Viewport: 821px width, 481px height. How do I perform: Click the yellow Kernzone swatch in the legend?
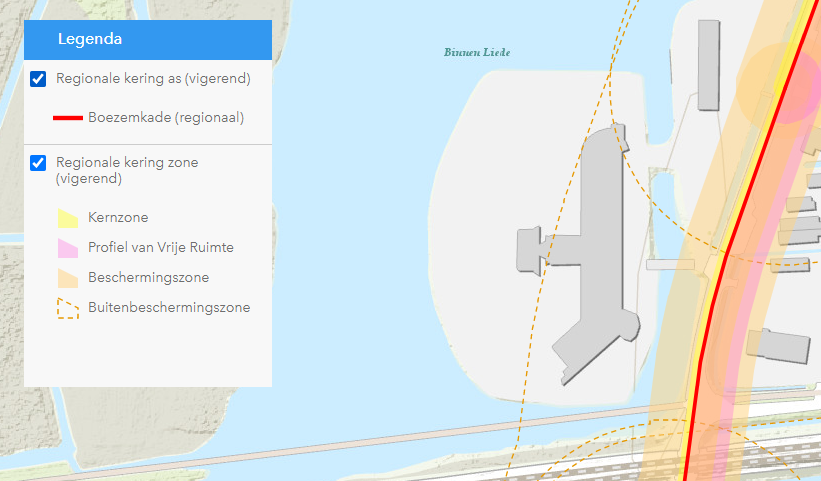68,218
